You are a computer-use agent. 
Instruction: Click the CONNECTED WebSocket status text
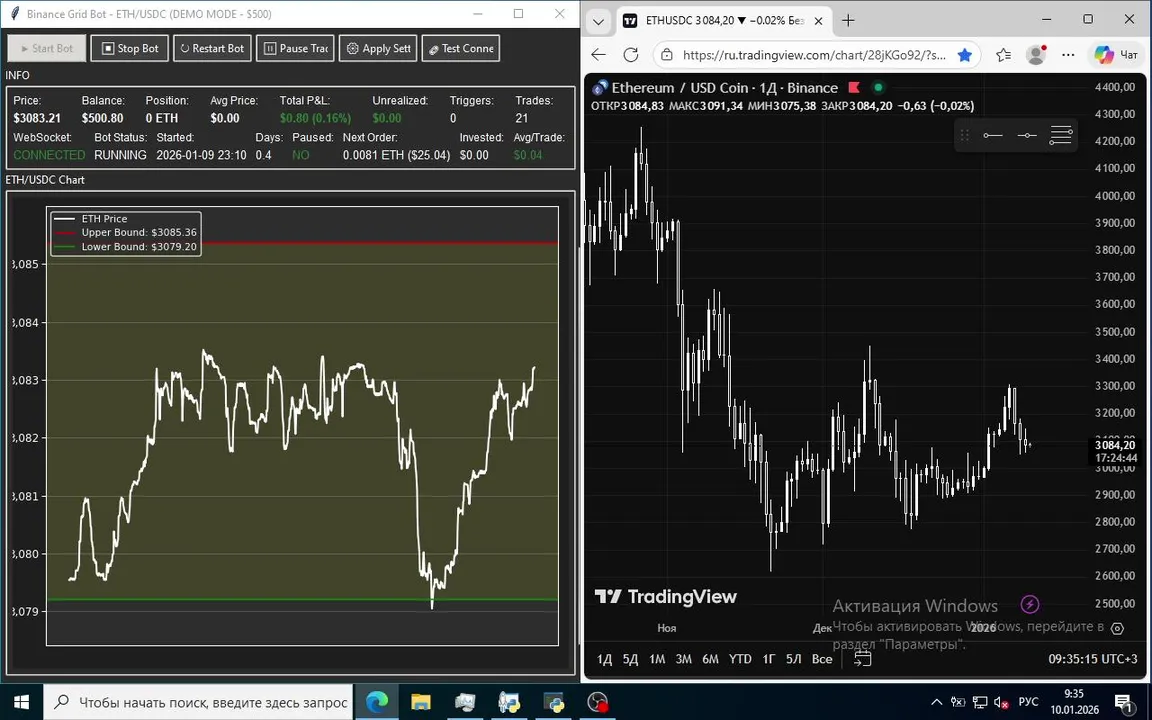click(x=49, y=155)
